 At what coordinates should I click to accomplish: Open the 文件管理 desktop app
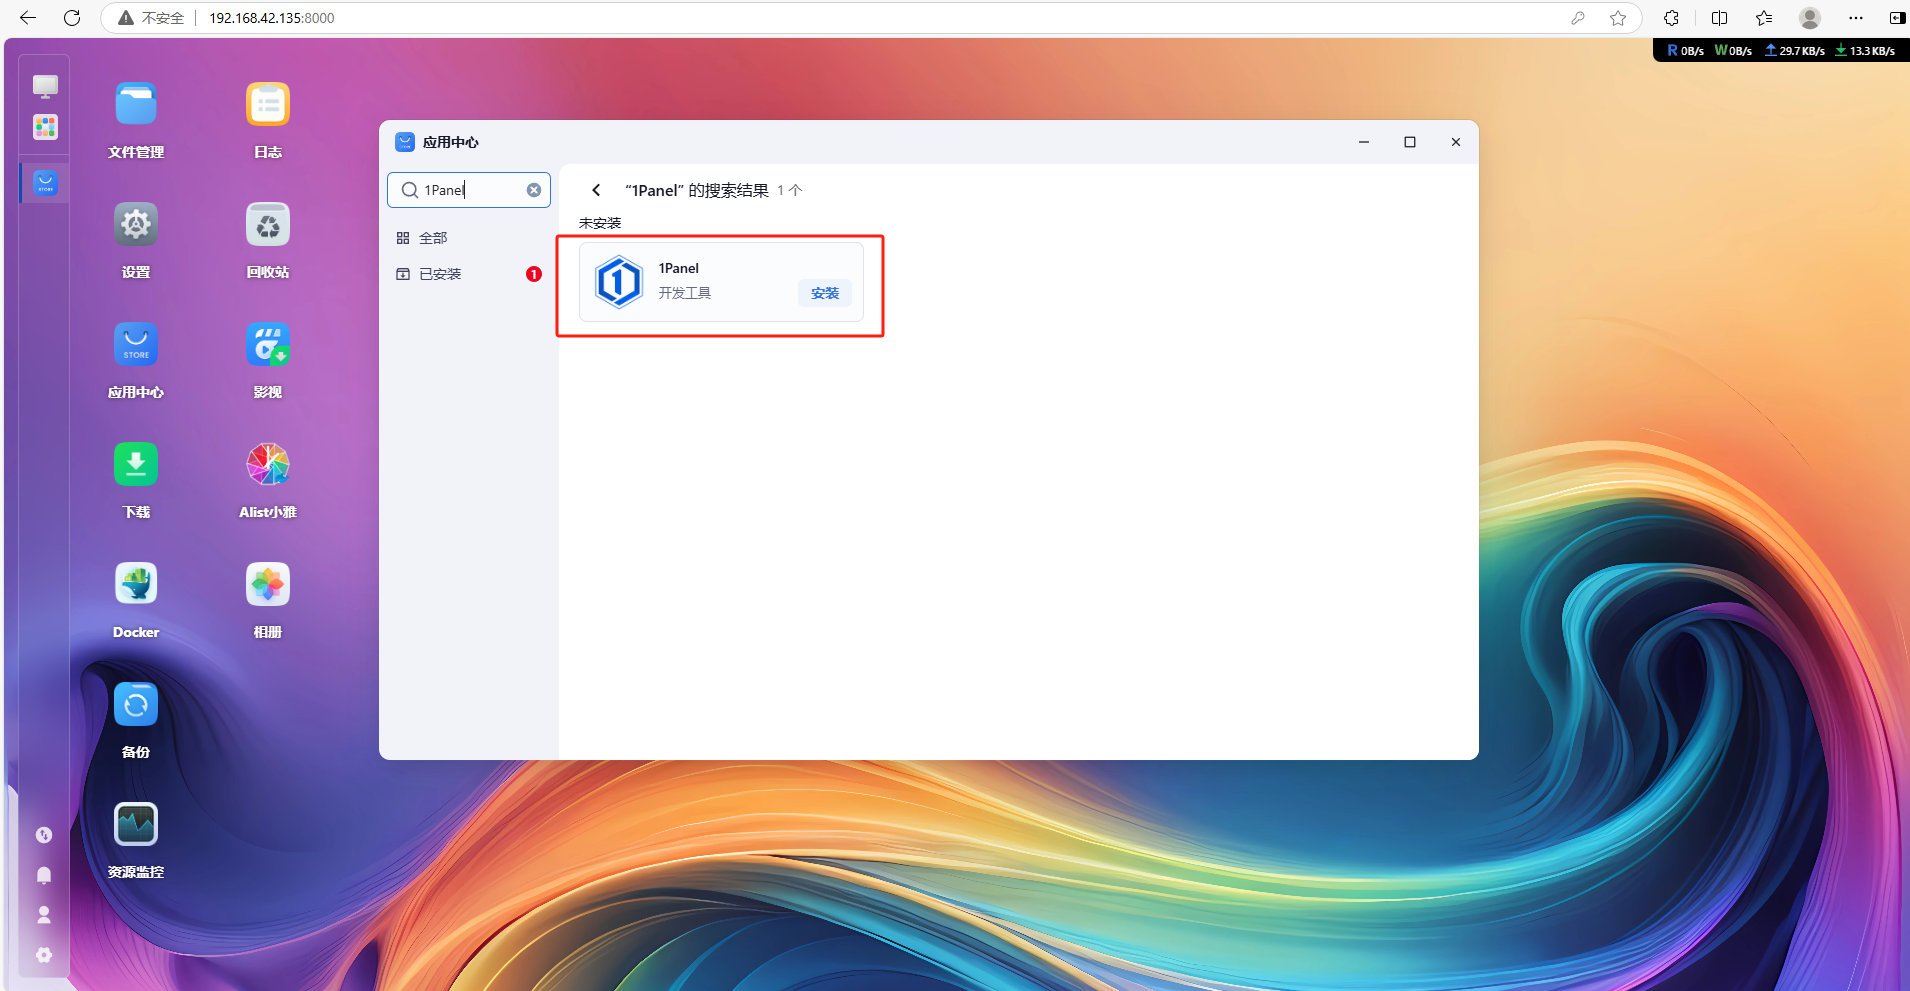(136, 105)
